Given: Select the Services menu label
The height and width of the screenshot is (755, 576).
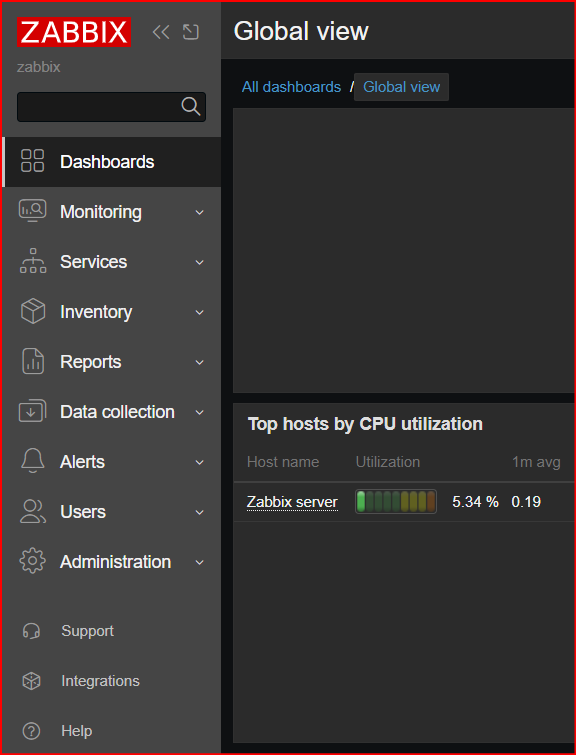Looking at the screenshot, I should [93, 262].
